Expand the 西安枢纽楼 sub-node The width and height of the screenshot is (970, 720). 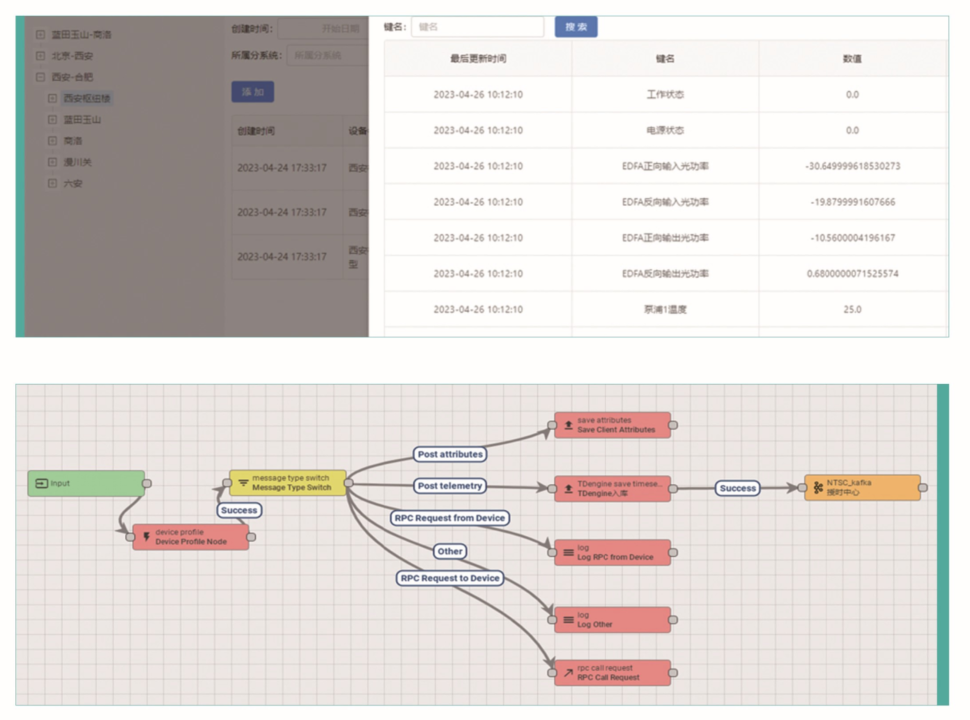[53, 98]
